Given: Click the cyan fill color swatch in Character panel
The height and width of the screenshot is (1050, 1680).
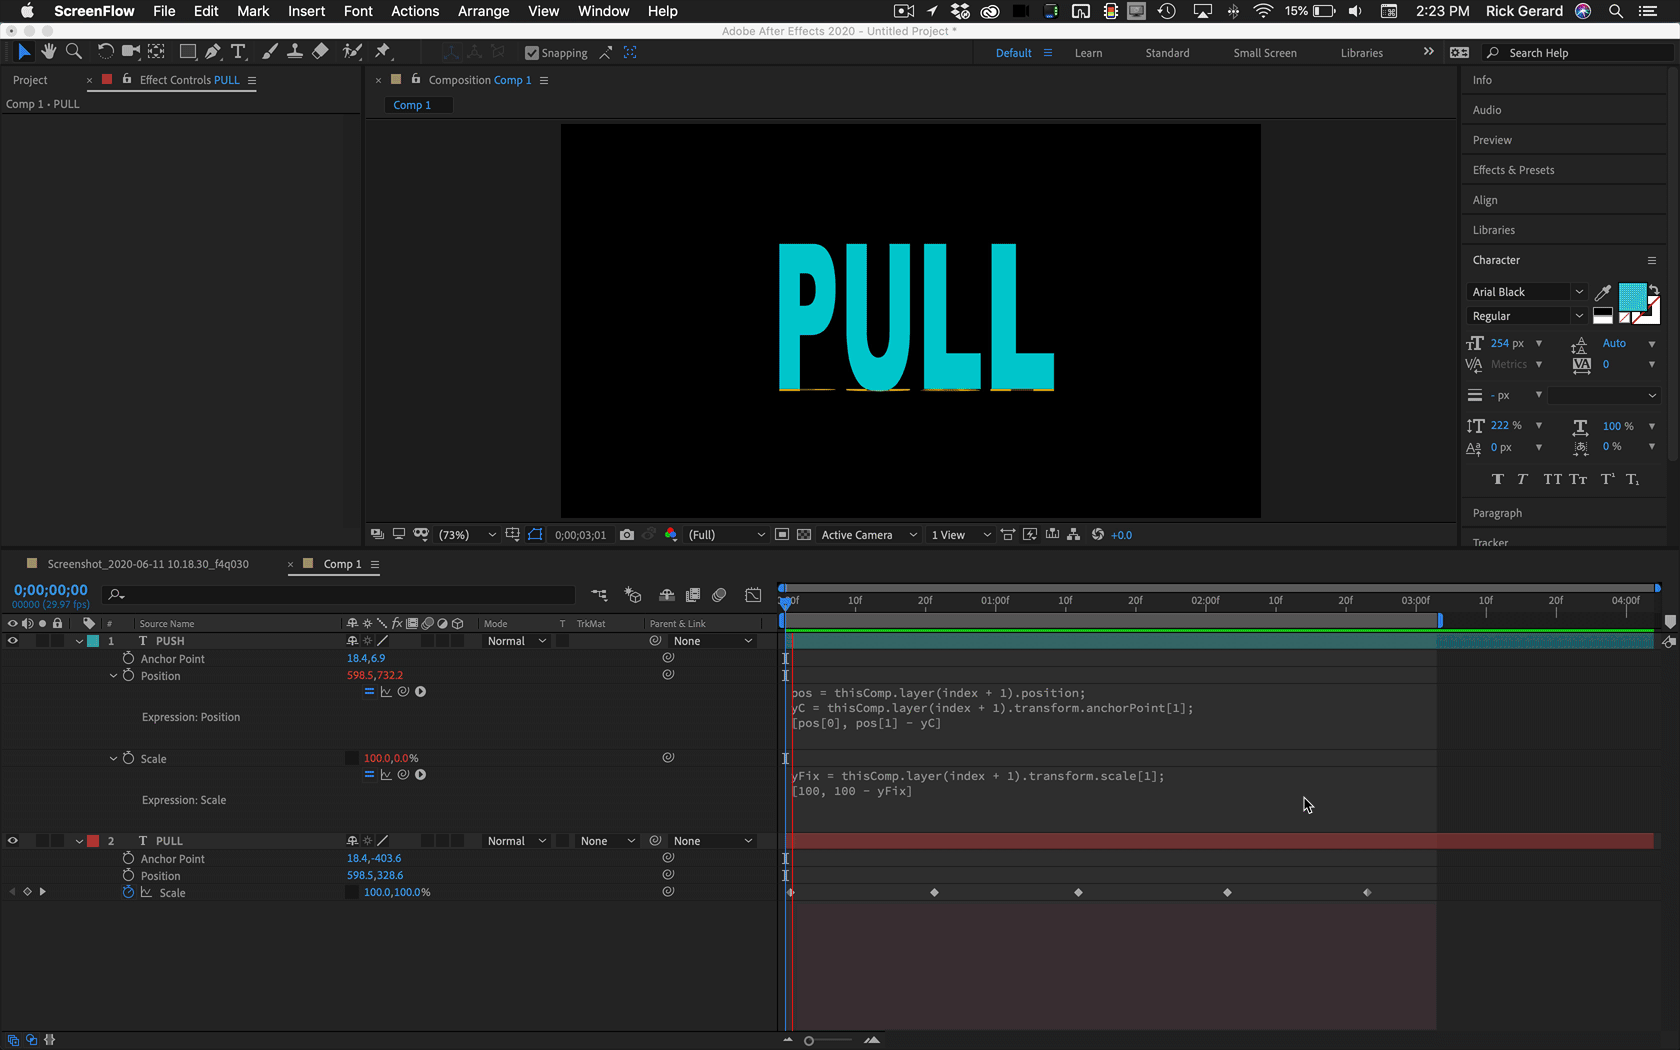Looking at the screenshot, I should (x=1632, y=296).
